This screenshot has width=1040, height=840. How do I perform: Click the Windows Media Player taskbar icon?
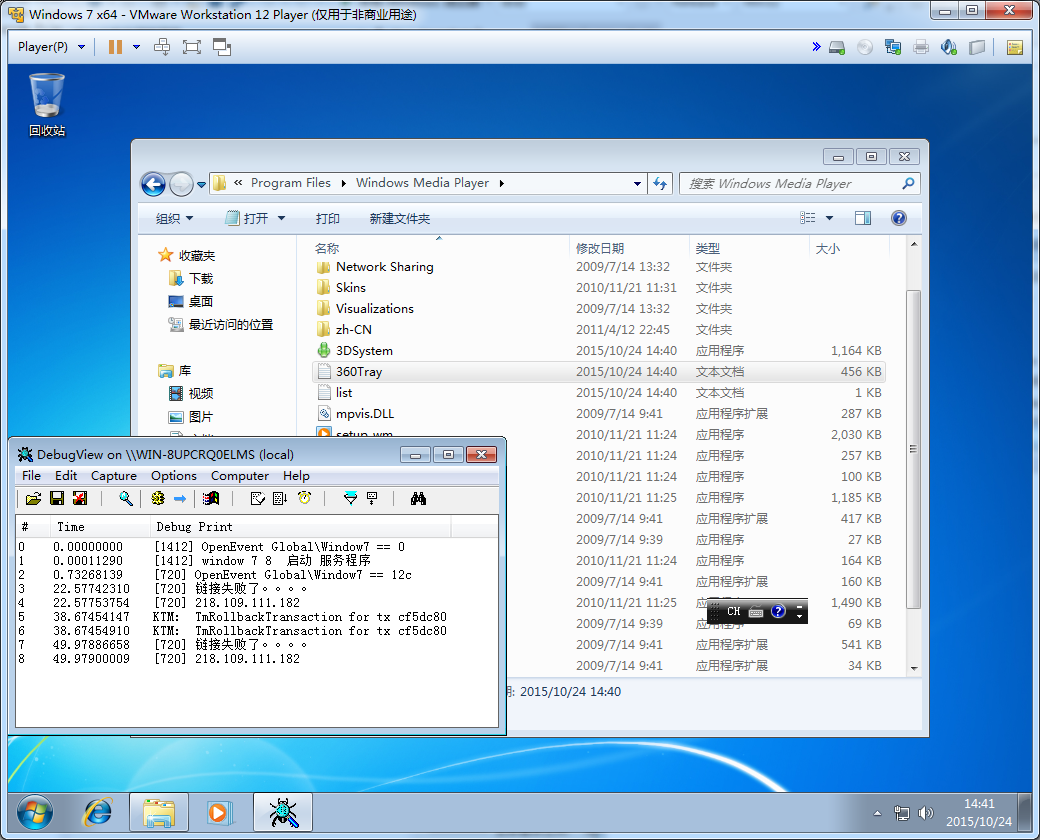pos(218,812)
